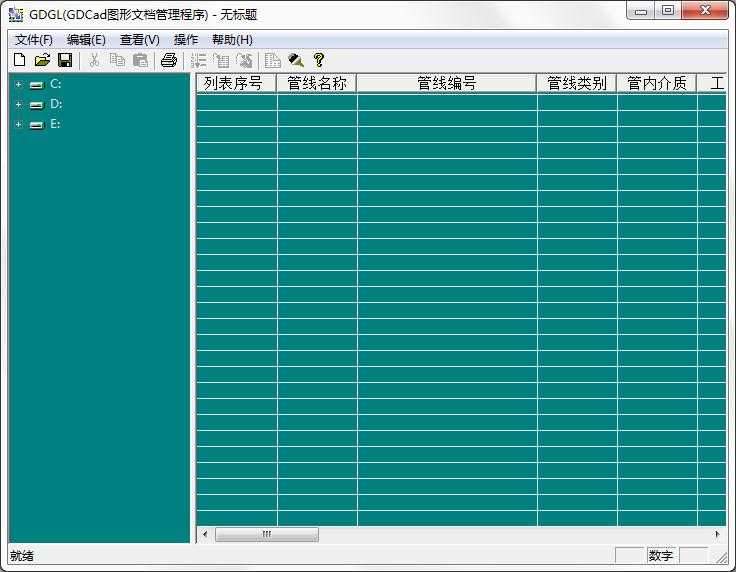Click the Paste clipboard icon
Viewport: 736px width, 572px height.
click(x=140, y=60)
